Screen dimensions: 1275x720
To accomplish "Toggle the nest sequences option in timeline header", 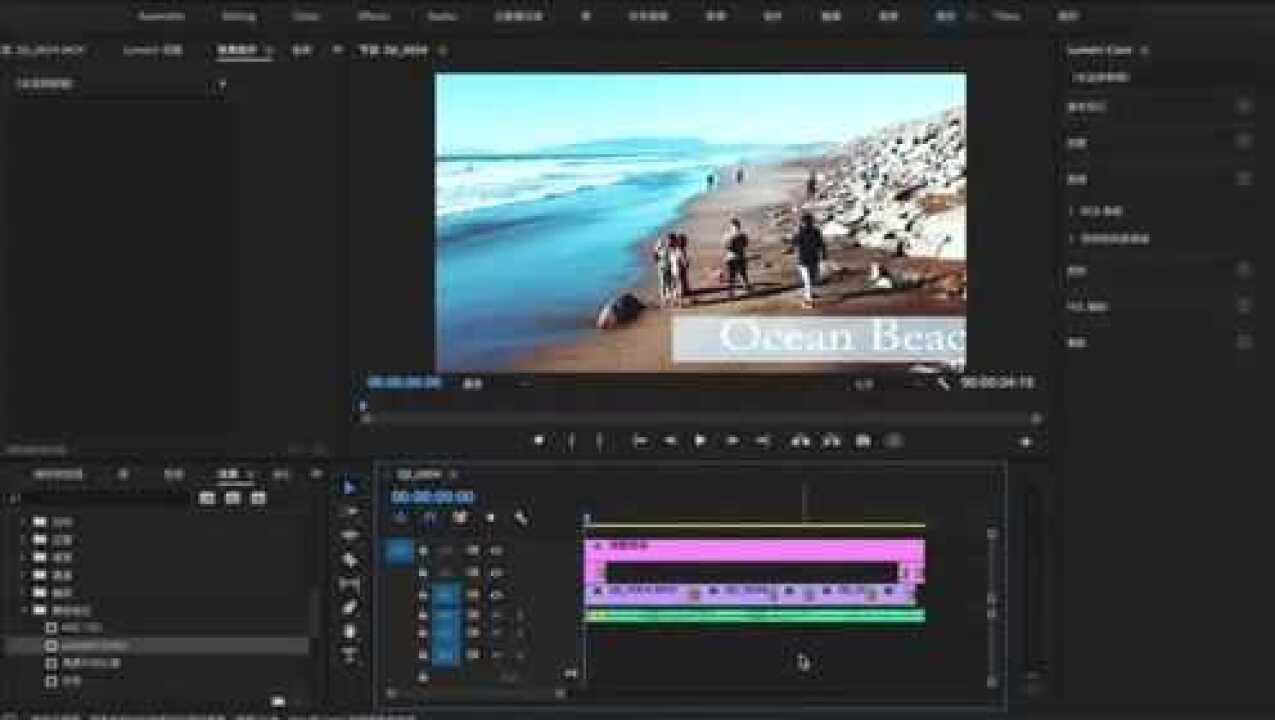I will point(400,518).
